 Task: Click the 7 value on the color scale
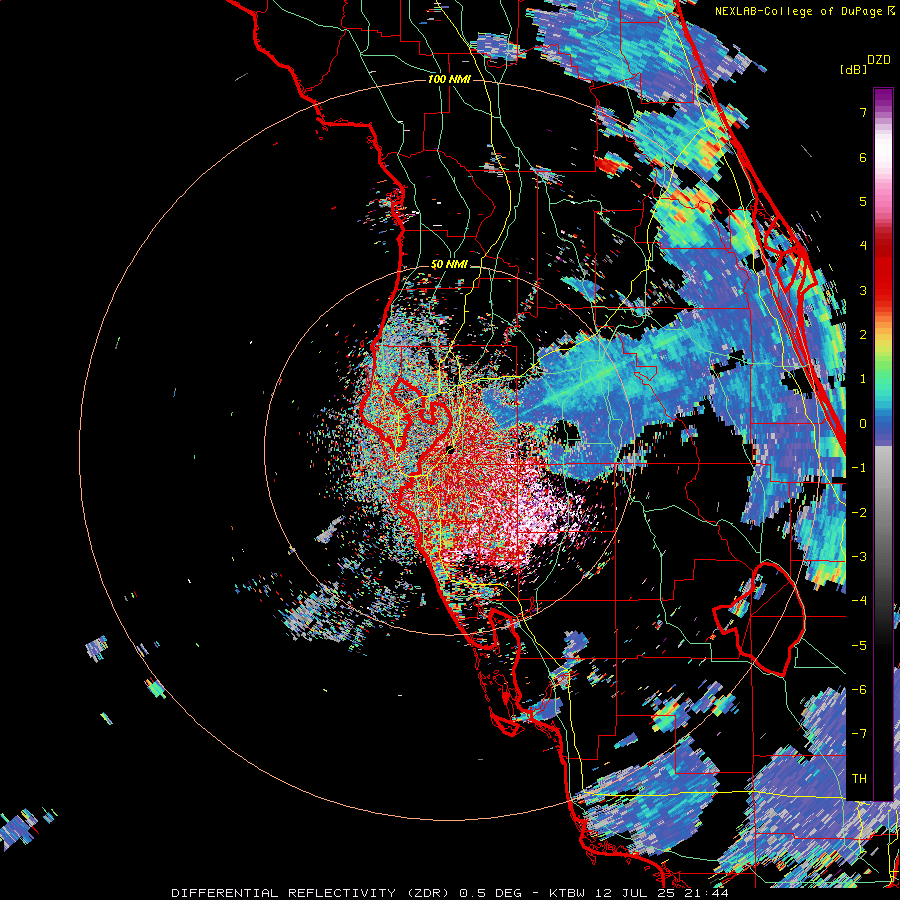[x=863, y=112]
